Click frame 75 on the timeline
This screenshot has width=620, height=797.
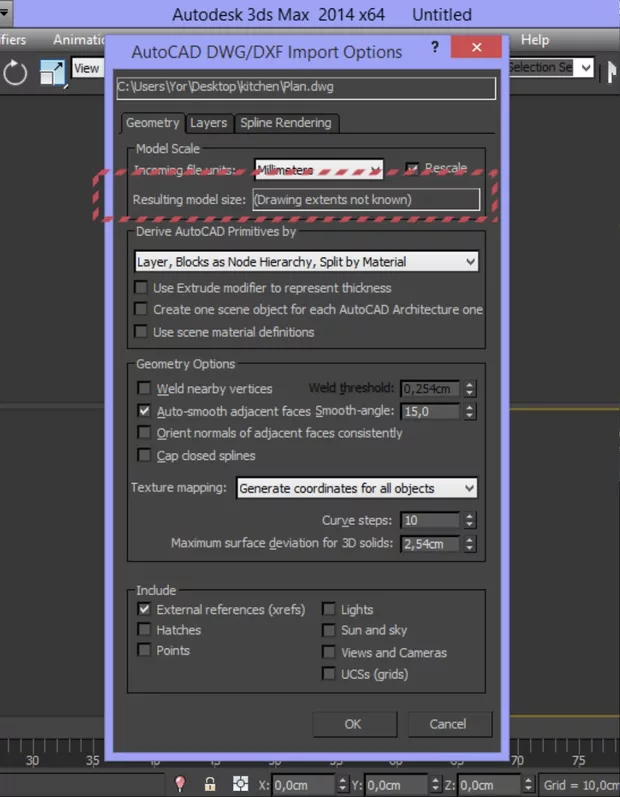coord(578,760)
